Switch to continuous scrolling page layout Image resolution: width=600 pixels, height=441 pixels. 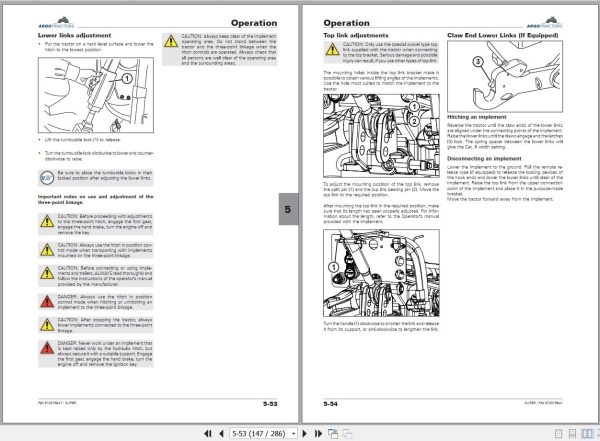pos(572,434)
